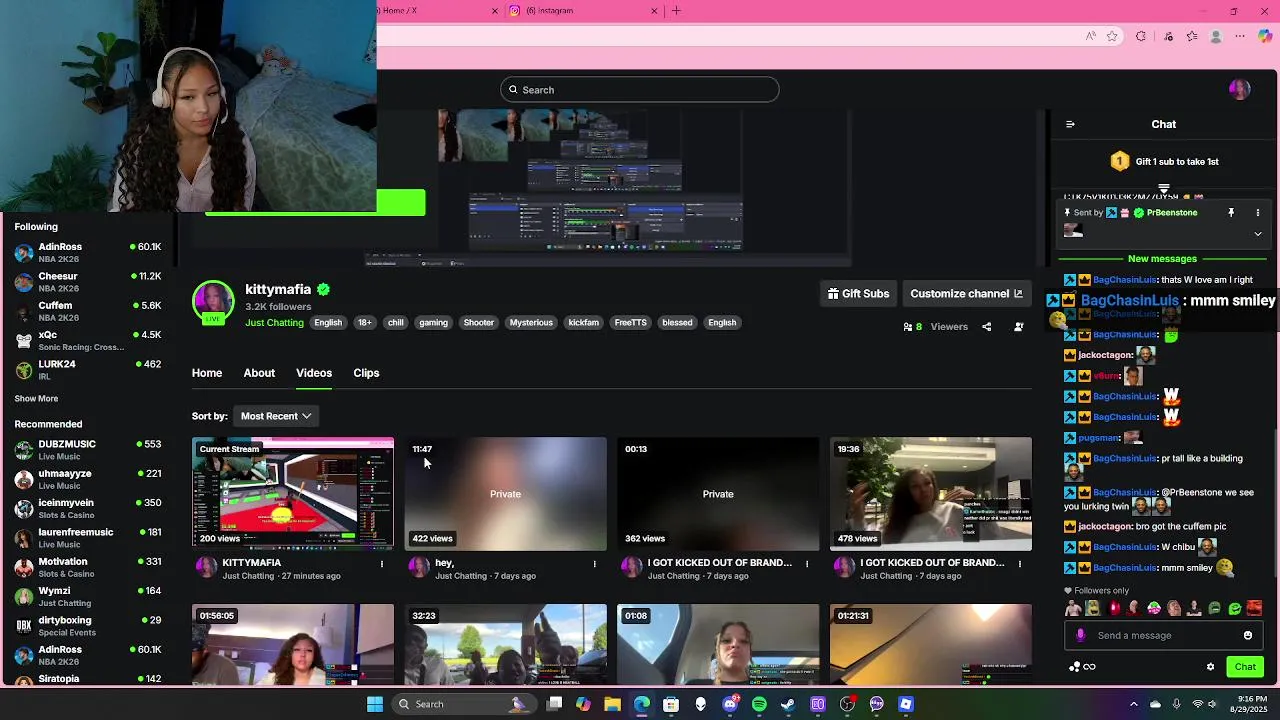Click the 18+ tag
1280x720 pixels.
(365, 323)
